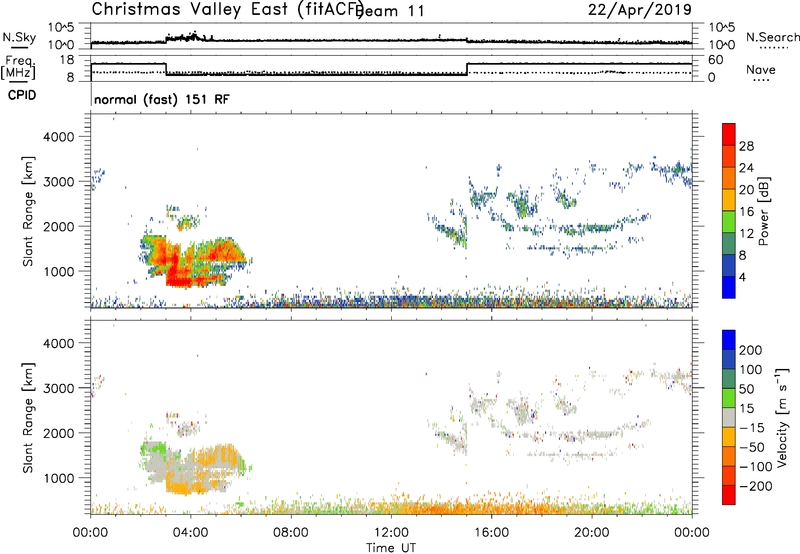Click the red −200 velocity color bar segment
The image size is (800, 554).
click(x=729, y=495)
